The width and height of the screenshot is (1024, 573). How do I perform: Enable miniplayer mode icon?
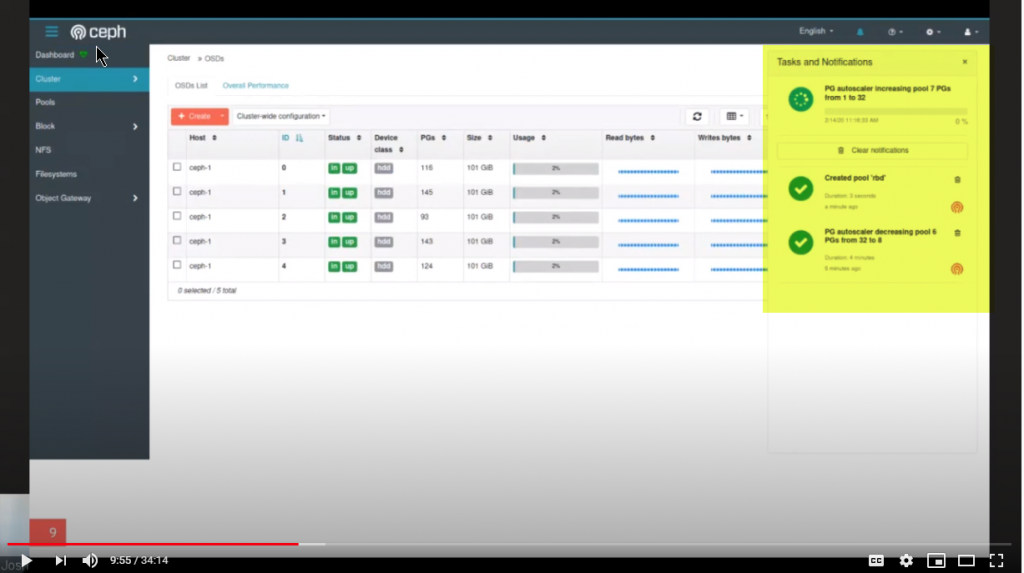936,560
